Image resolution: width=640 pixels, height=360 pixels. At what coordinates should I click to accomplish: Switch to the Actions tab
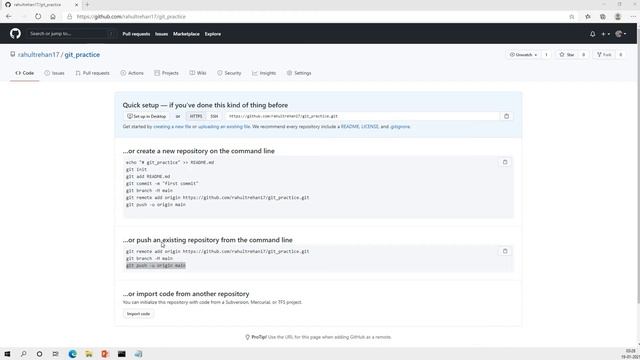[x=132, y=73]
